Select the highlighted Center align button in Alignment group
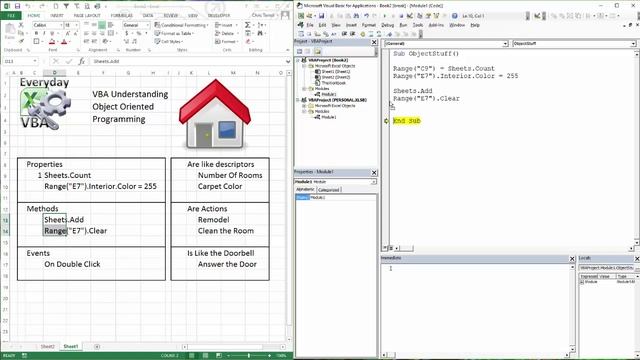Image resolution: width=640 pixels, height=360 pixels. [x=102, y=25]
